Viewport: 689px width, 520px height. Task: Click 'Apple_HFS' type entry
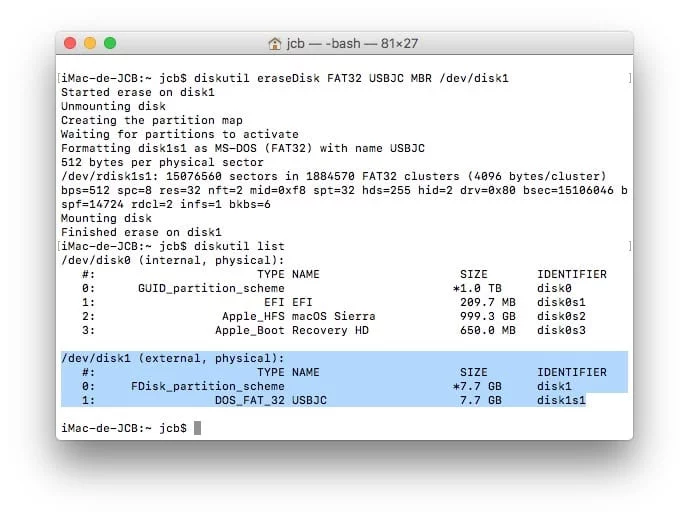253,316
